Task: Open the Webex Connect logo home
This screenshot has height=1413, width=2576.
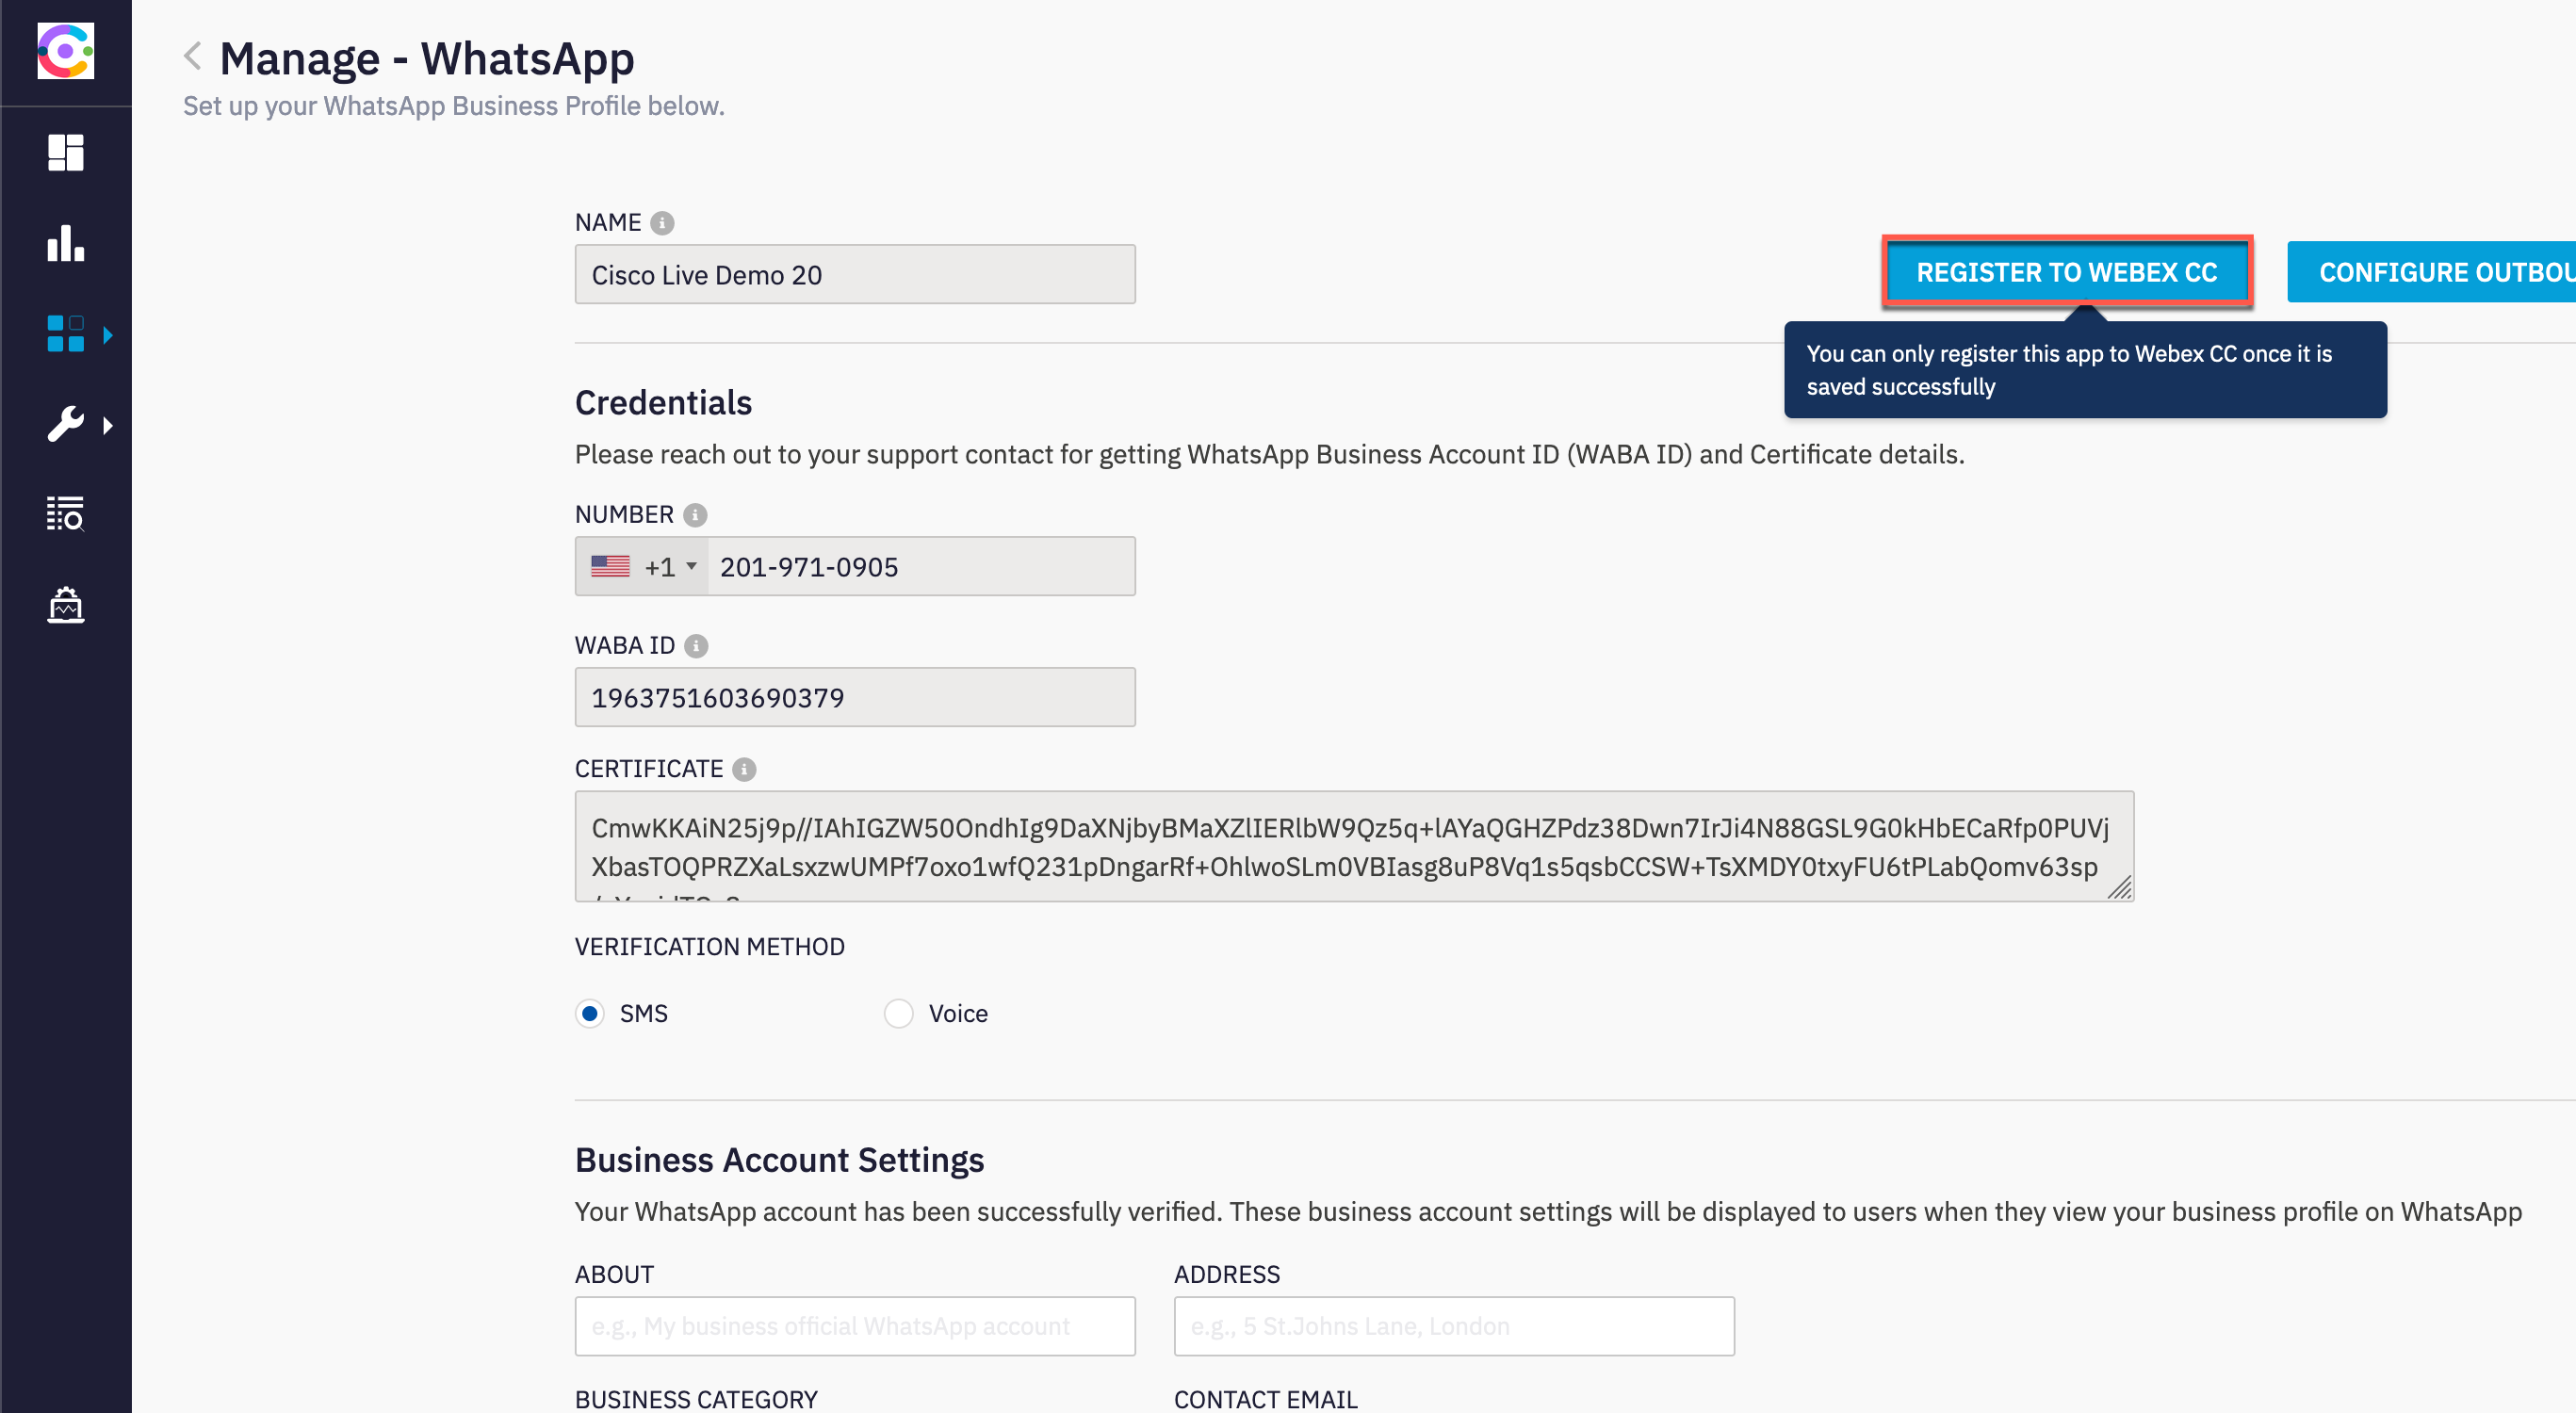Action: pos(65,51)
